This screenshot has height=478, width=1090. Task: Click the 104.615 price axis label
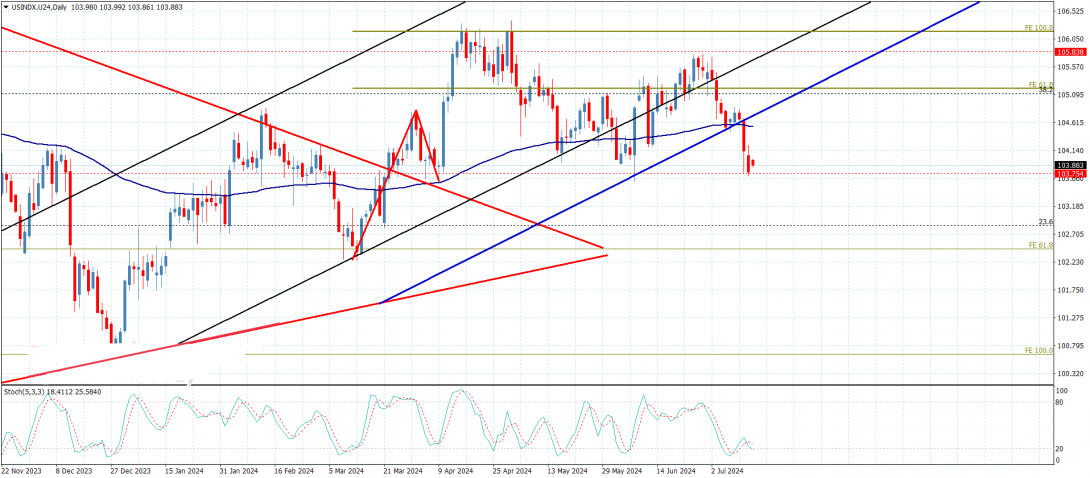1071,123
